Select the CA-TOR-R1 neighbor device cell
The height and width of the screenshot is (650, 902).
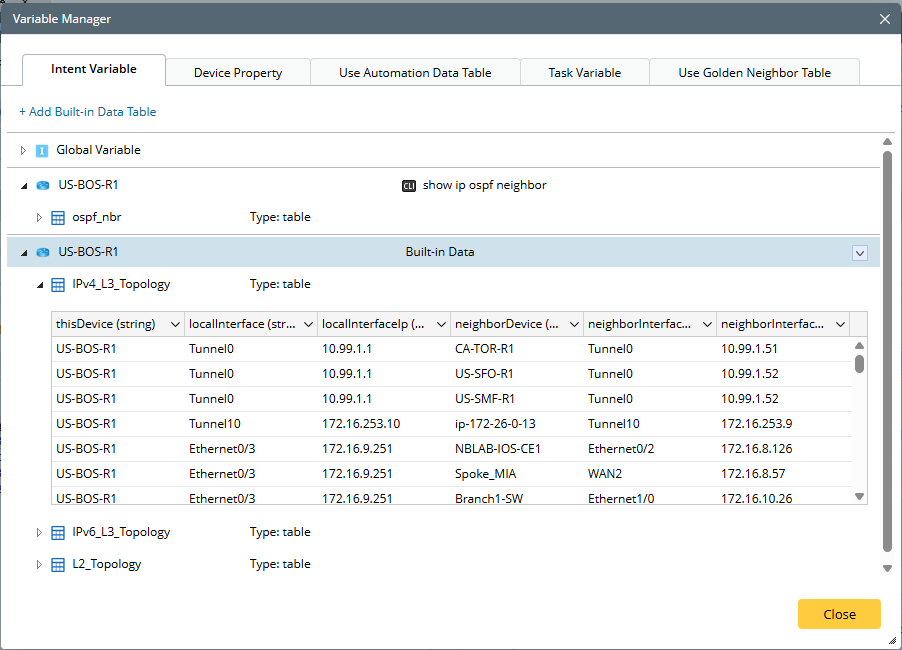(484, 348)
